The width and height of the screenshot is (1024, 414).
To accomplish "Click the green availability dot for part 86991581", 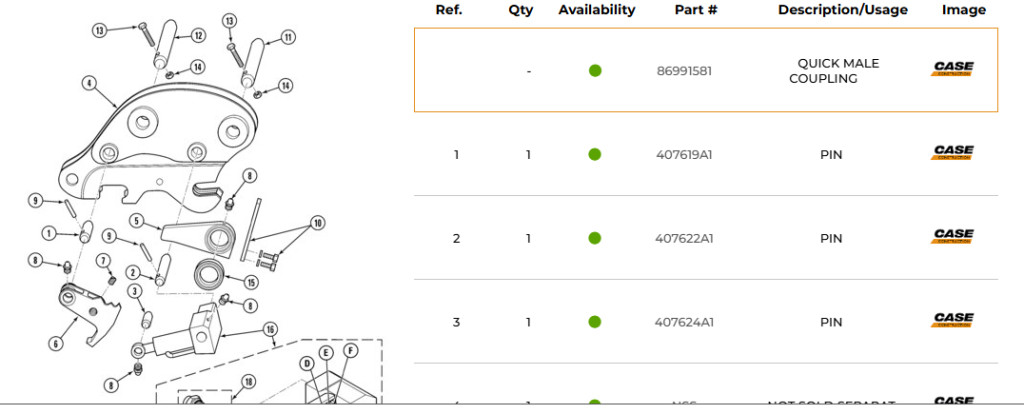I will [595, 71].
